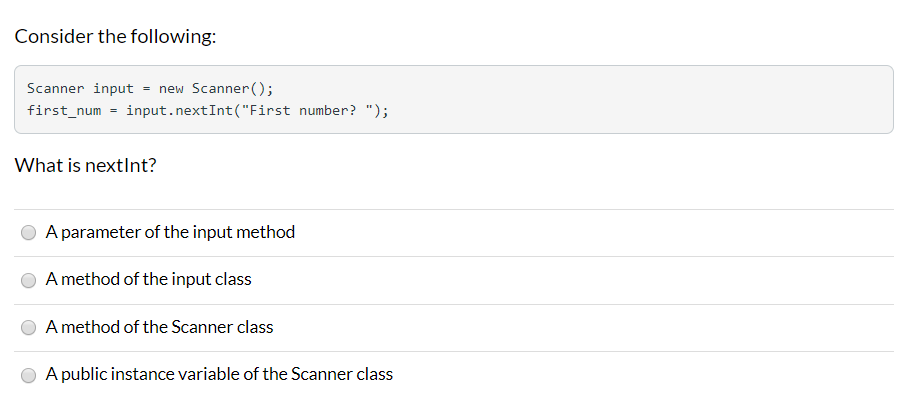This screenshot has height=413, width=914.
Task: Pick radio button 'A public instance variable' option
Action: [x=28, y=376]
